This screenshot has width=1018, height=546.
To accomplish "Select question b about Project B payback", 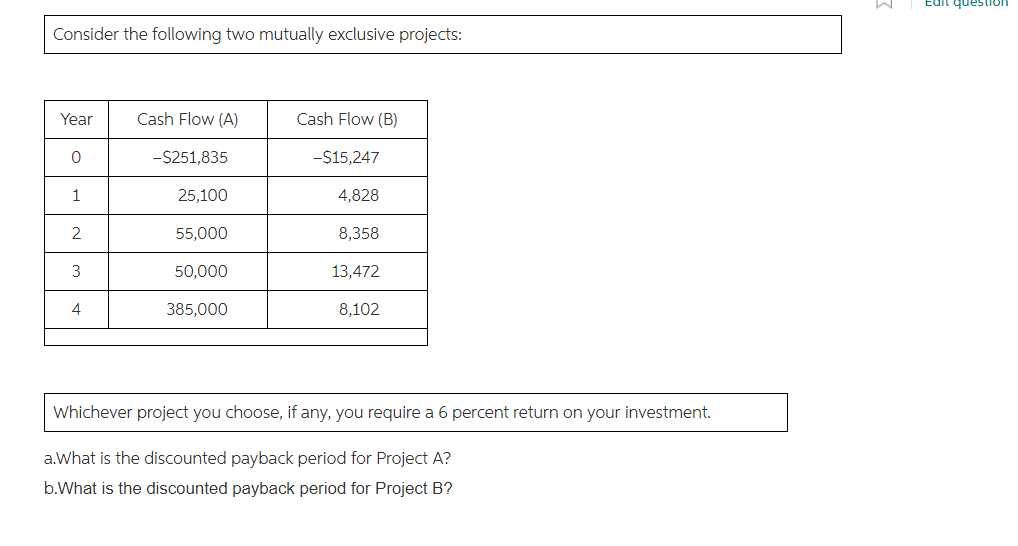I will pyautogui.click(x=248, y=488).
